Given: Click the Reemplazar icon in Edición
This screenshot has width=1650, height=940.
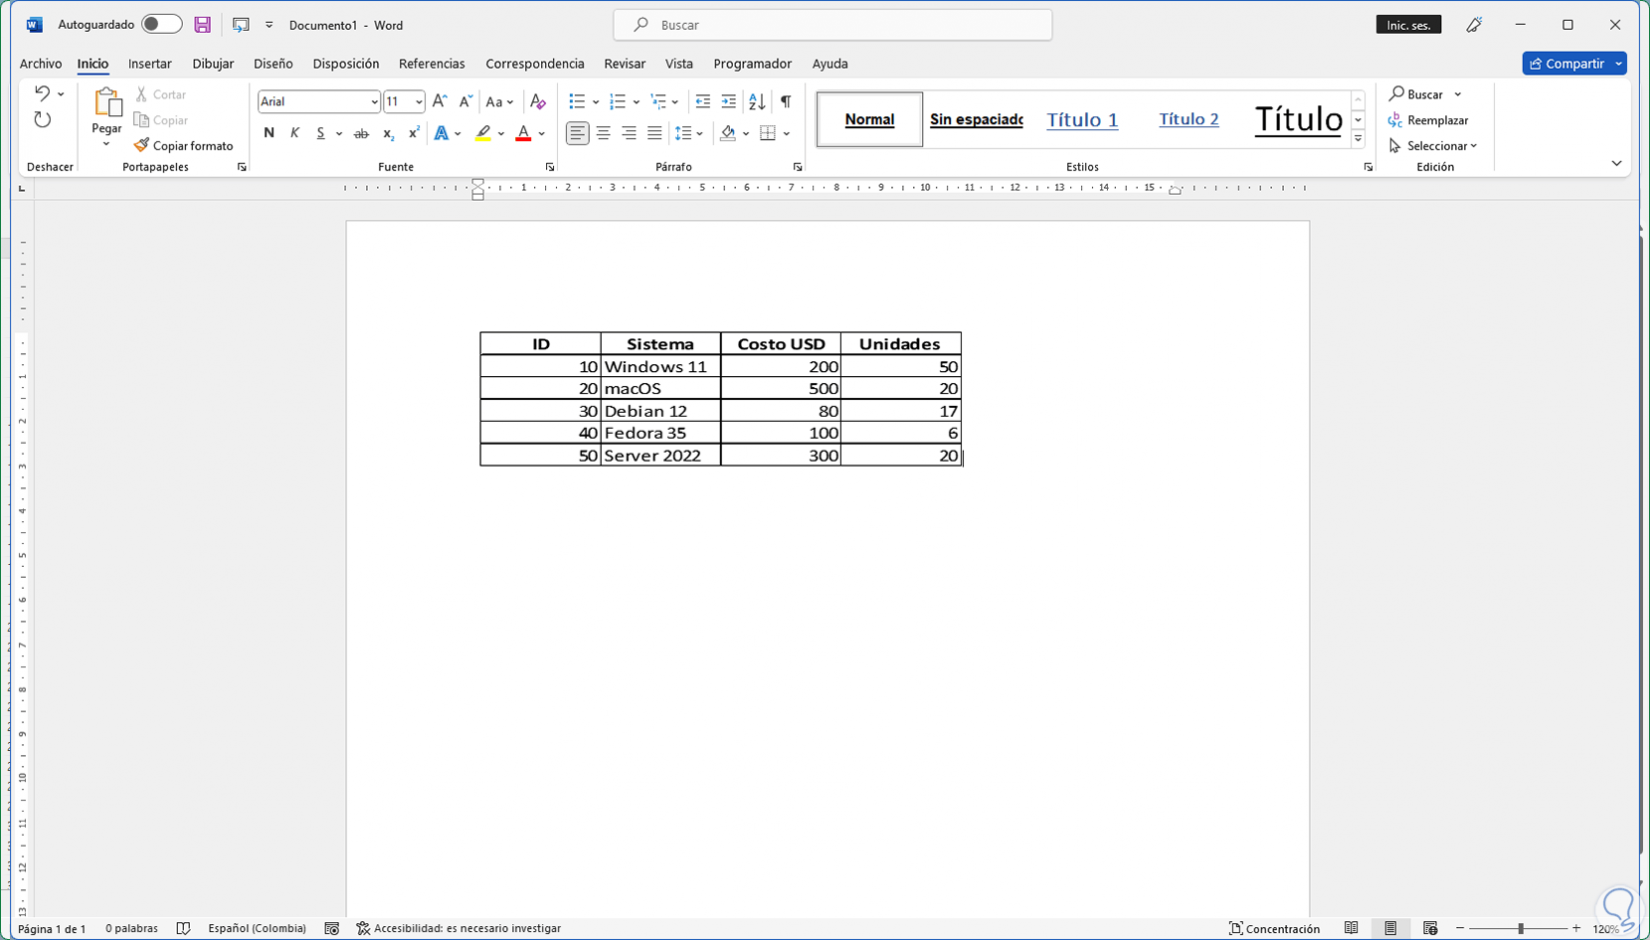Looking at the screenshot, I should [1396, 120].
